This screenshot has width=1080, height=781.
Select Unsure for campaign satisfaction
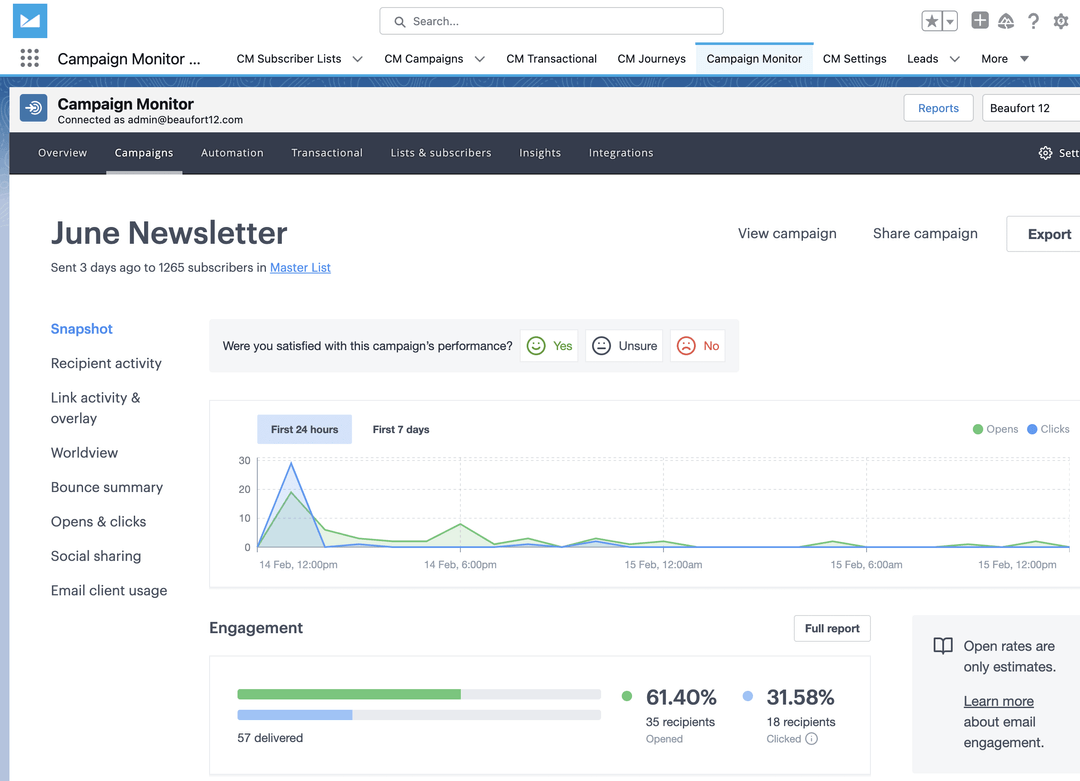click(623, 345)
